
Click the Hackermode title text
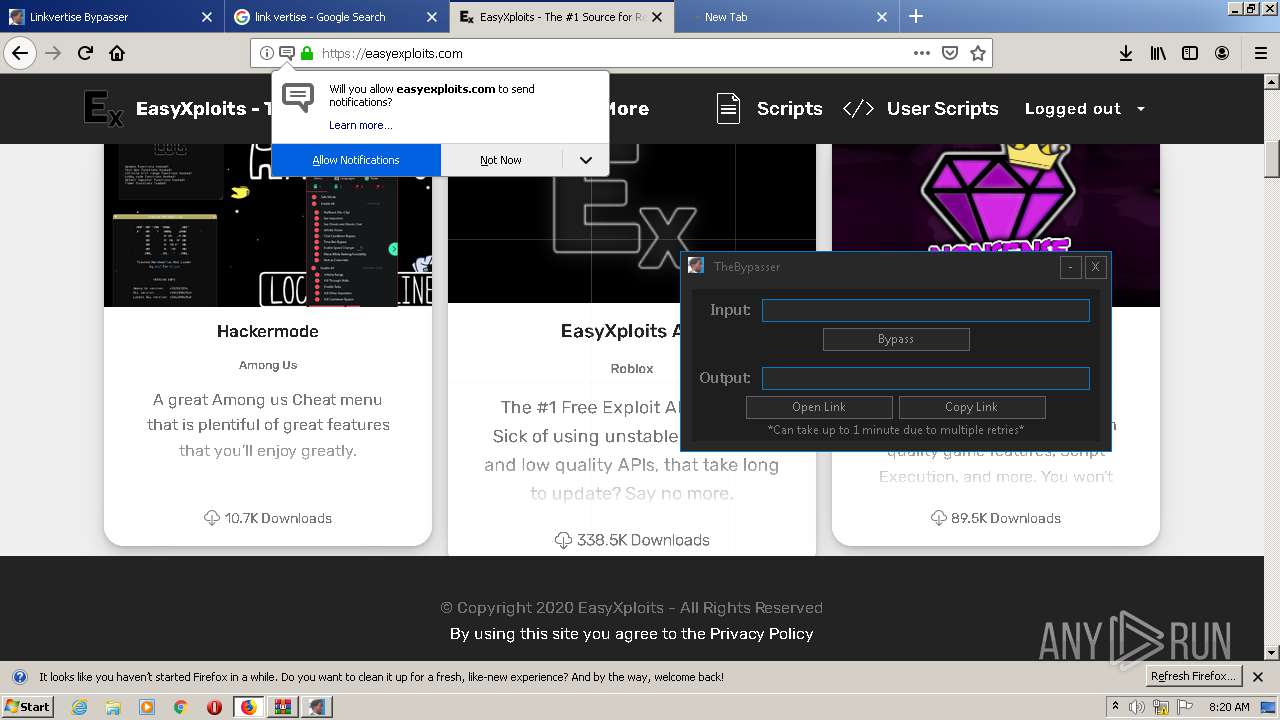pos(268,332)
